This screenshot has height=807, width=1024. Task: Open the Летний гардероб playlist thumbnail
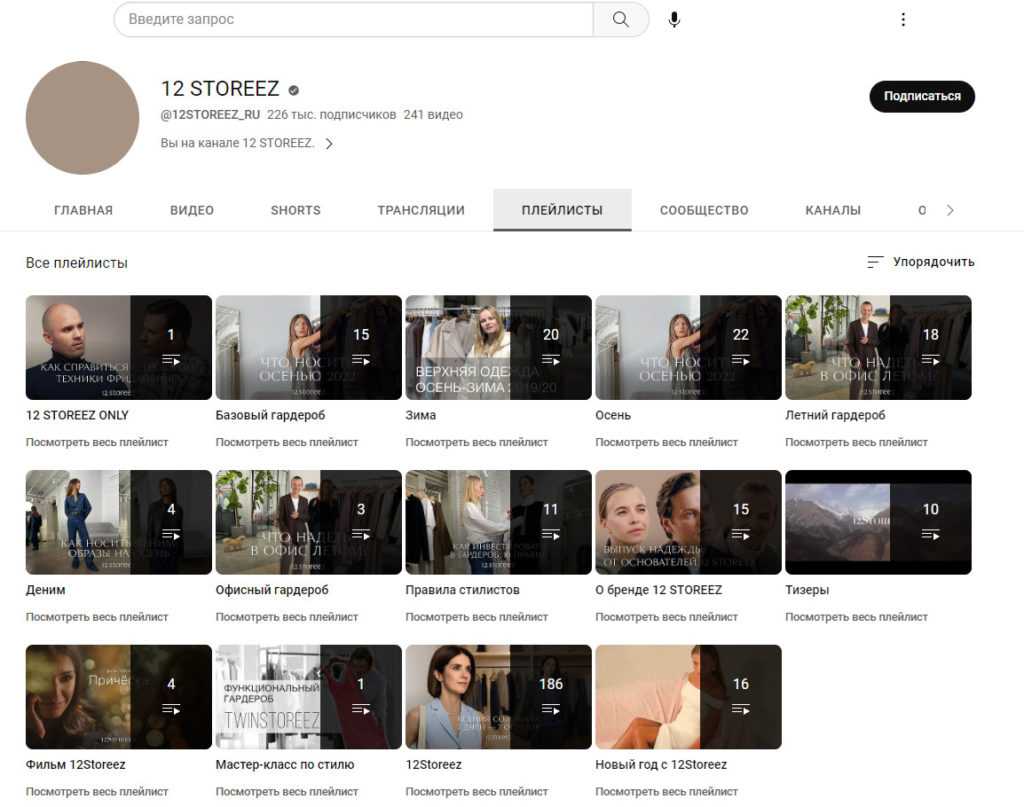(x=878, y=347)
